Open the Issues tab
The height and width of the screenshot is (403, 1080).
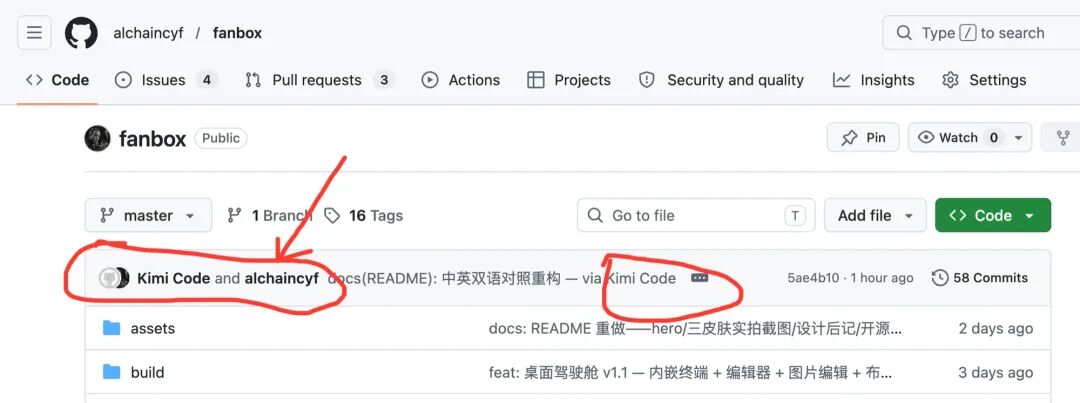tap(166, 80)
